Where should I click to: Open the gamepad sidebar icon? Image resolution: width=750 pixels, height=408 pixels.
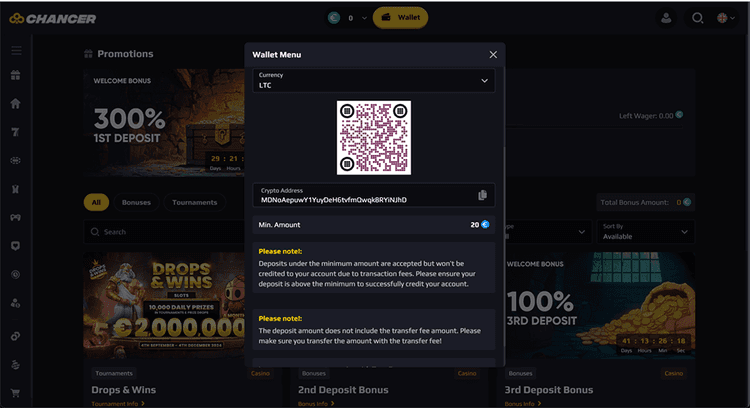(x=16, y=218)
